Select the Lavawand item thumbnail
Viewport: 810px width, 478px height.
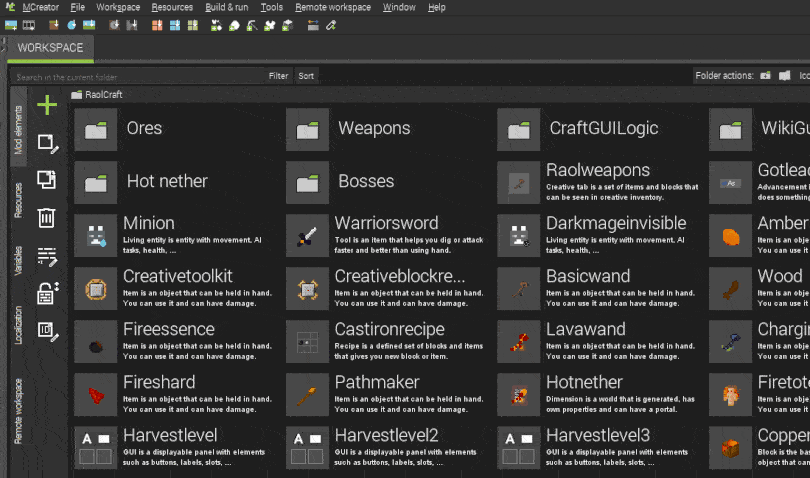pyautogui.click(x=519, y=342)
